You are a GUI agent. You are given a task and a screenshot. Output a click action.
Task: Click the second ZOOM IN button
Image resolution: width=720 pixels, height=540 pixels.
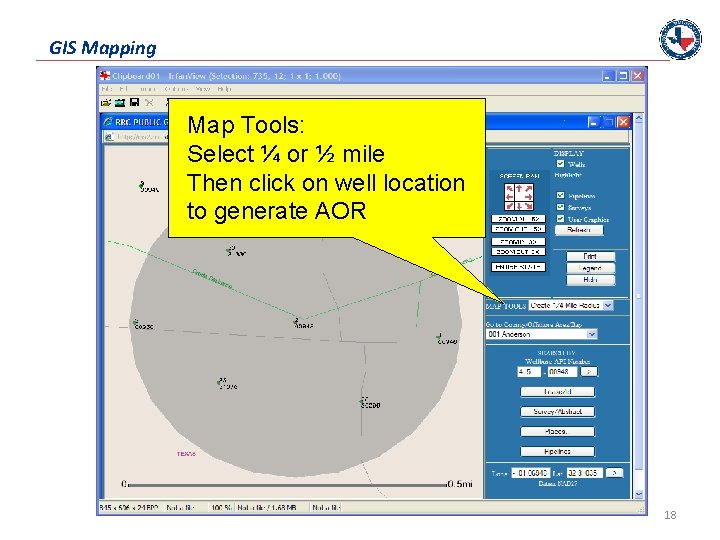tap(518, 242)
